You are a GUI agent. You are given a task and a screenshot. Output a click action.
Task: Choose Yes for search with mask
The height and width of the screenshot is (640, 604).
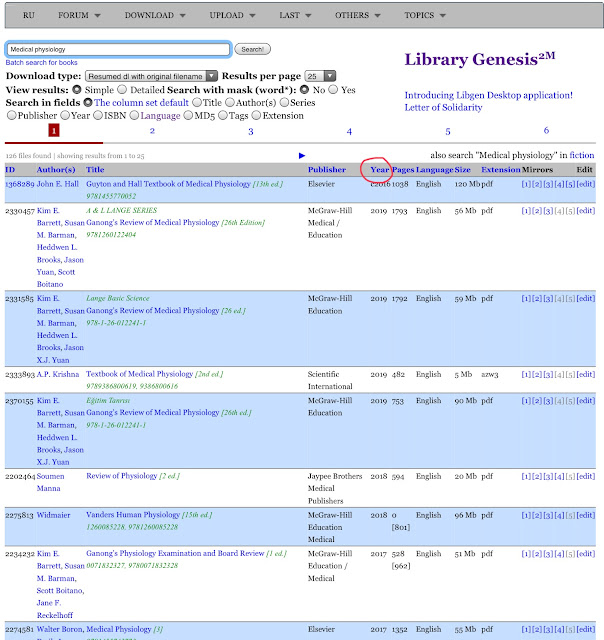(x=333, y=89)
